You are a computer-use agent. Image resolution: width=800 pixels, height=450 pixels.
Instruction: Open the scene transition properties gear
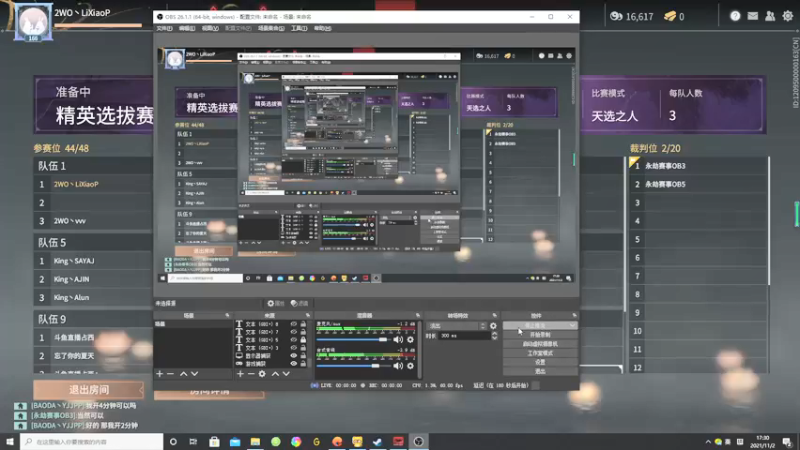pos(493,326)
